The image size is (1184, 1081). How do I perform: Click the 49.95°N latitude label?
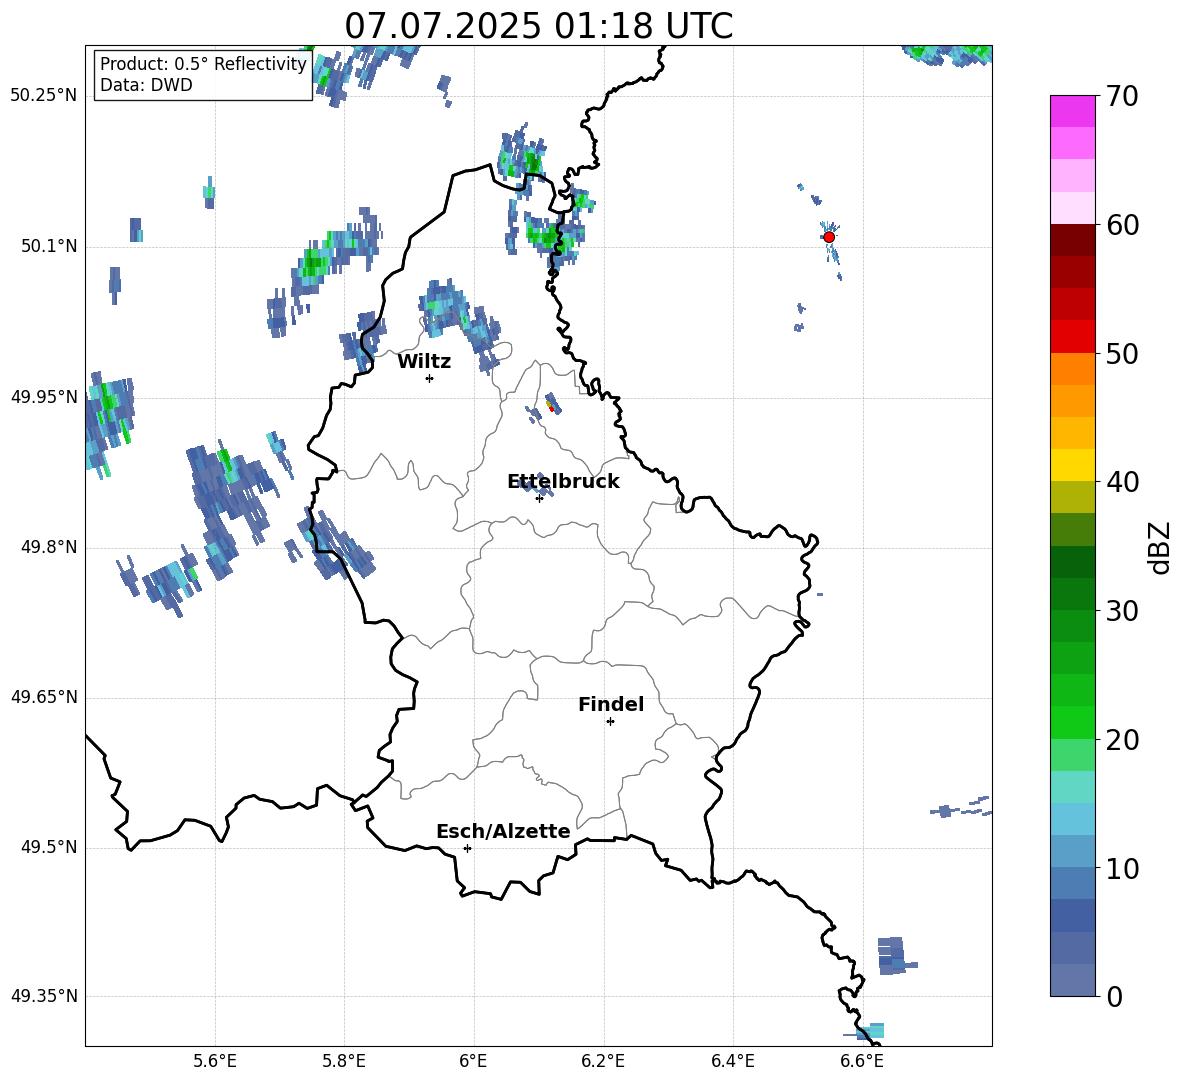44,396
